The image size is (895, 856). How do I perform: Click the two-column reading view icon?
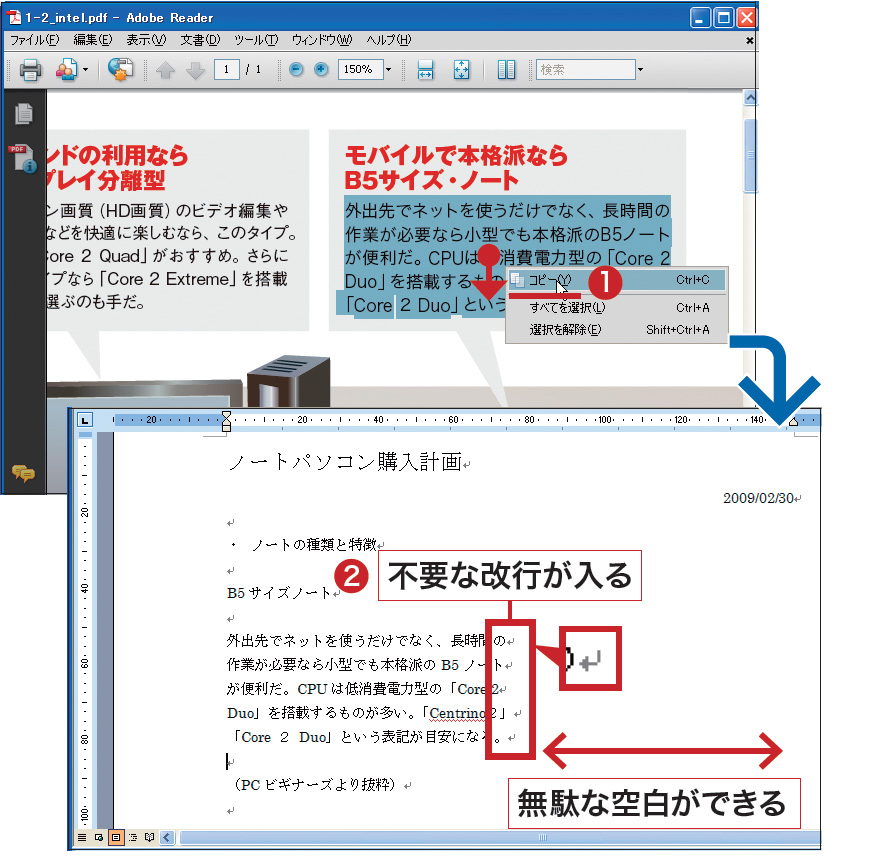(x=506, y=70)
